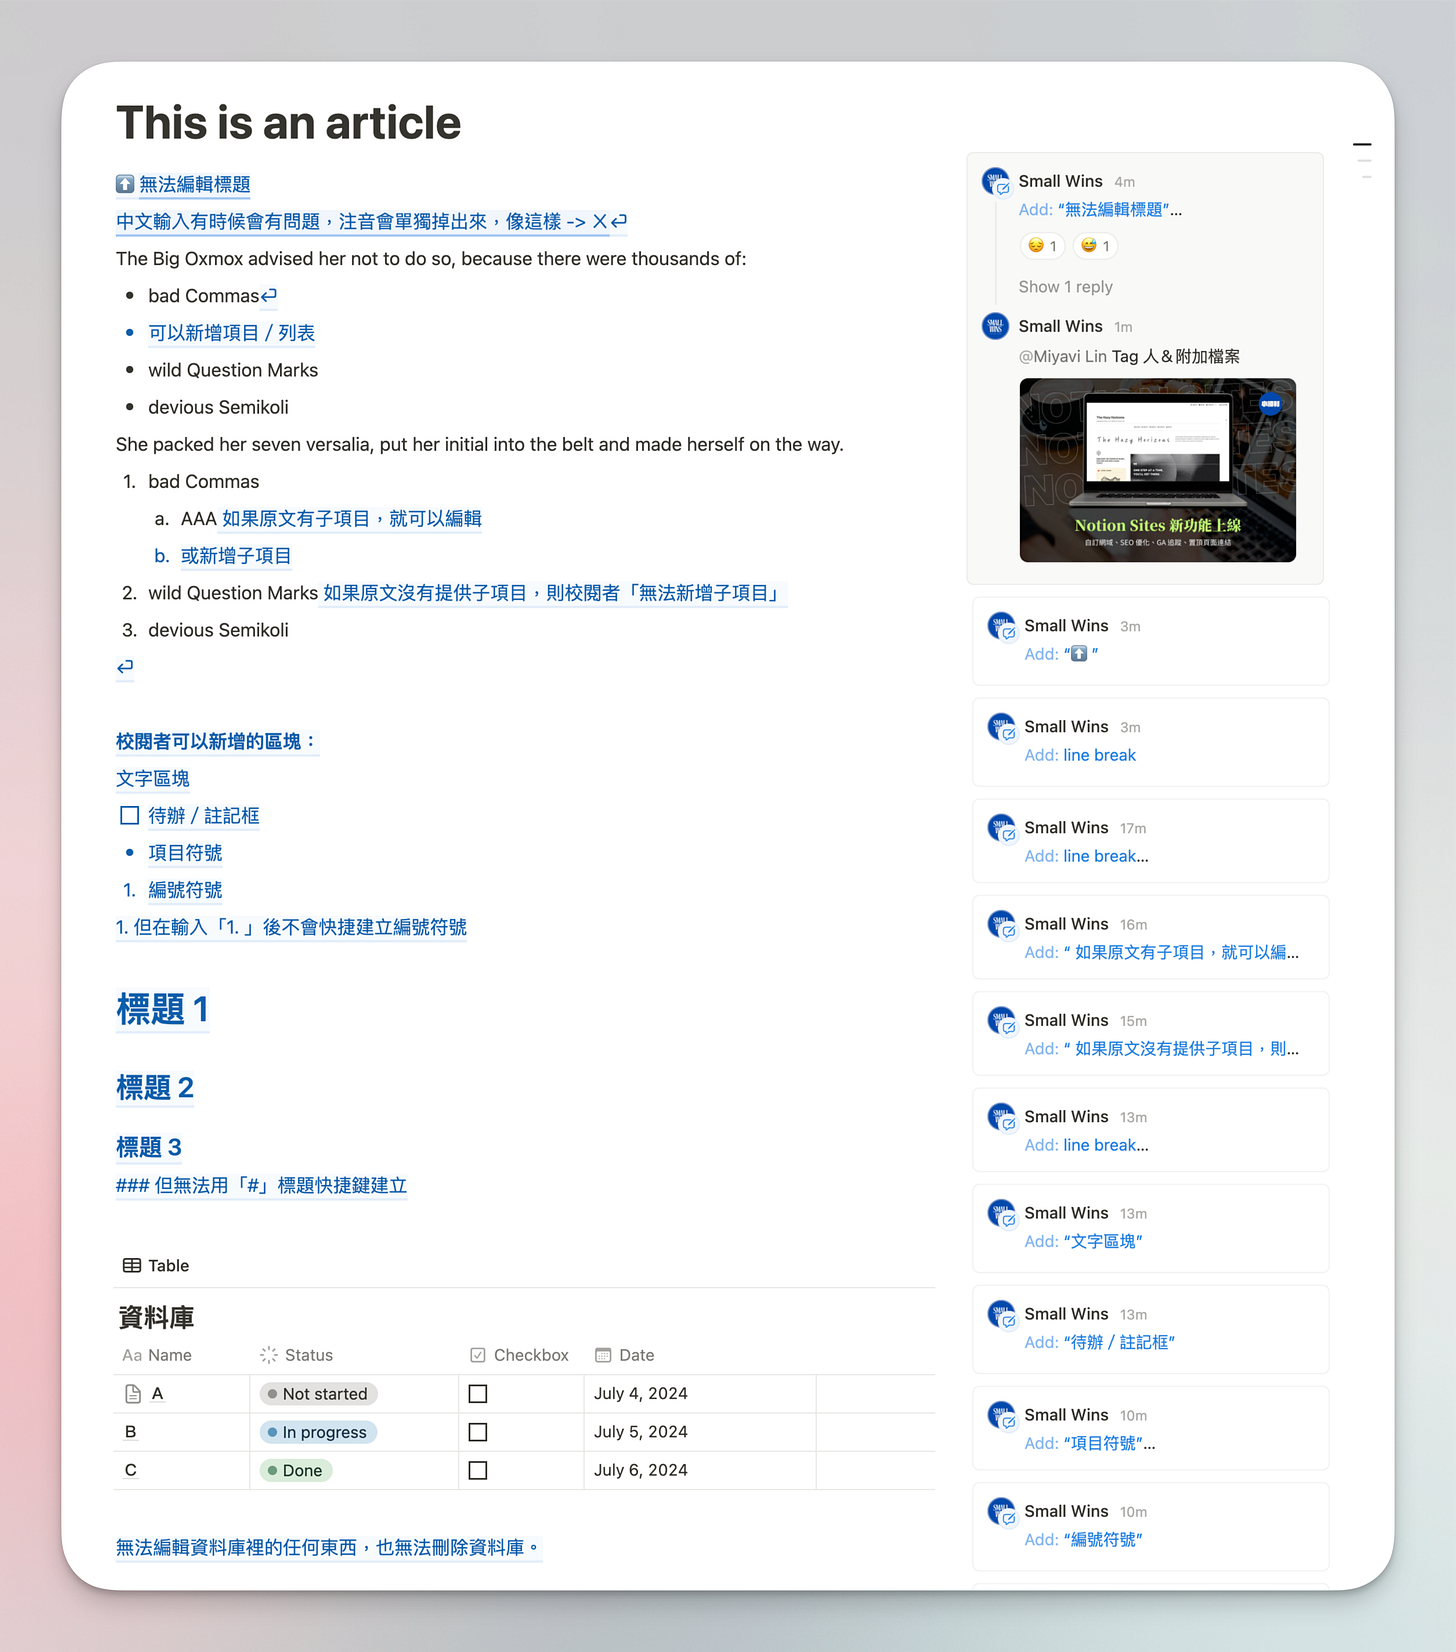Click Small Wins avatar on 4m comment

(996, 181)
